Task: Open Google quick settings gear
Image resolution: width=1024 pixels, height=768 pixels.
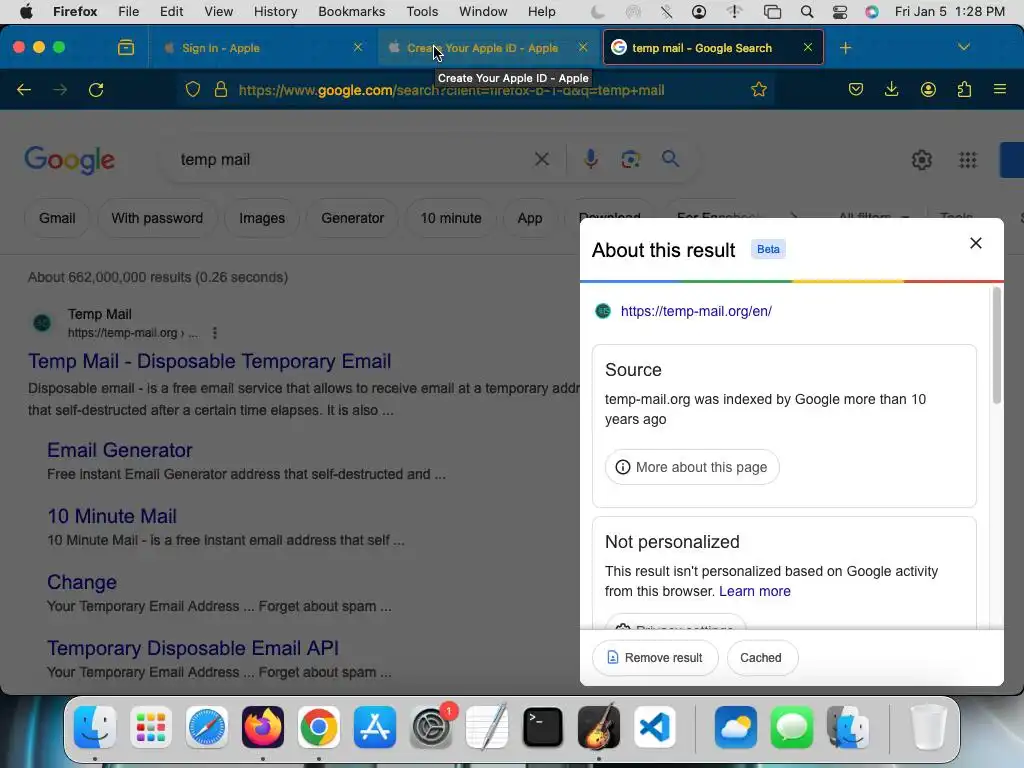Action: point(921,160)
